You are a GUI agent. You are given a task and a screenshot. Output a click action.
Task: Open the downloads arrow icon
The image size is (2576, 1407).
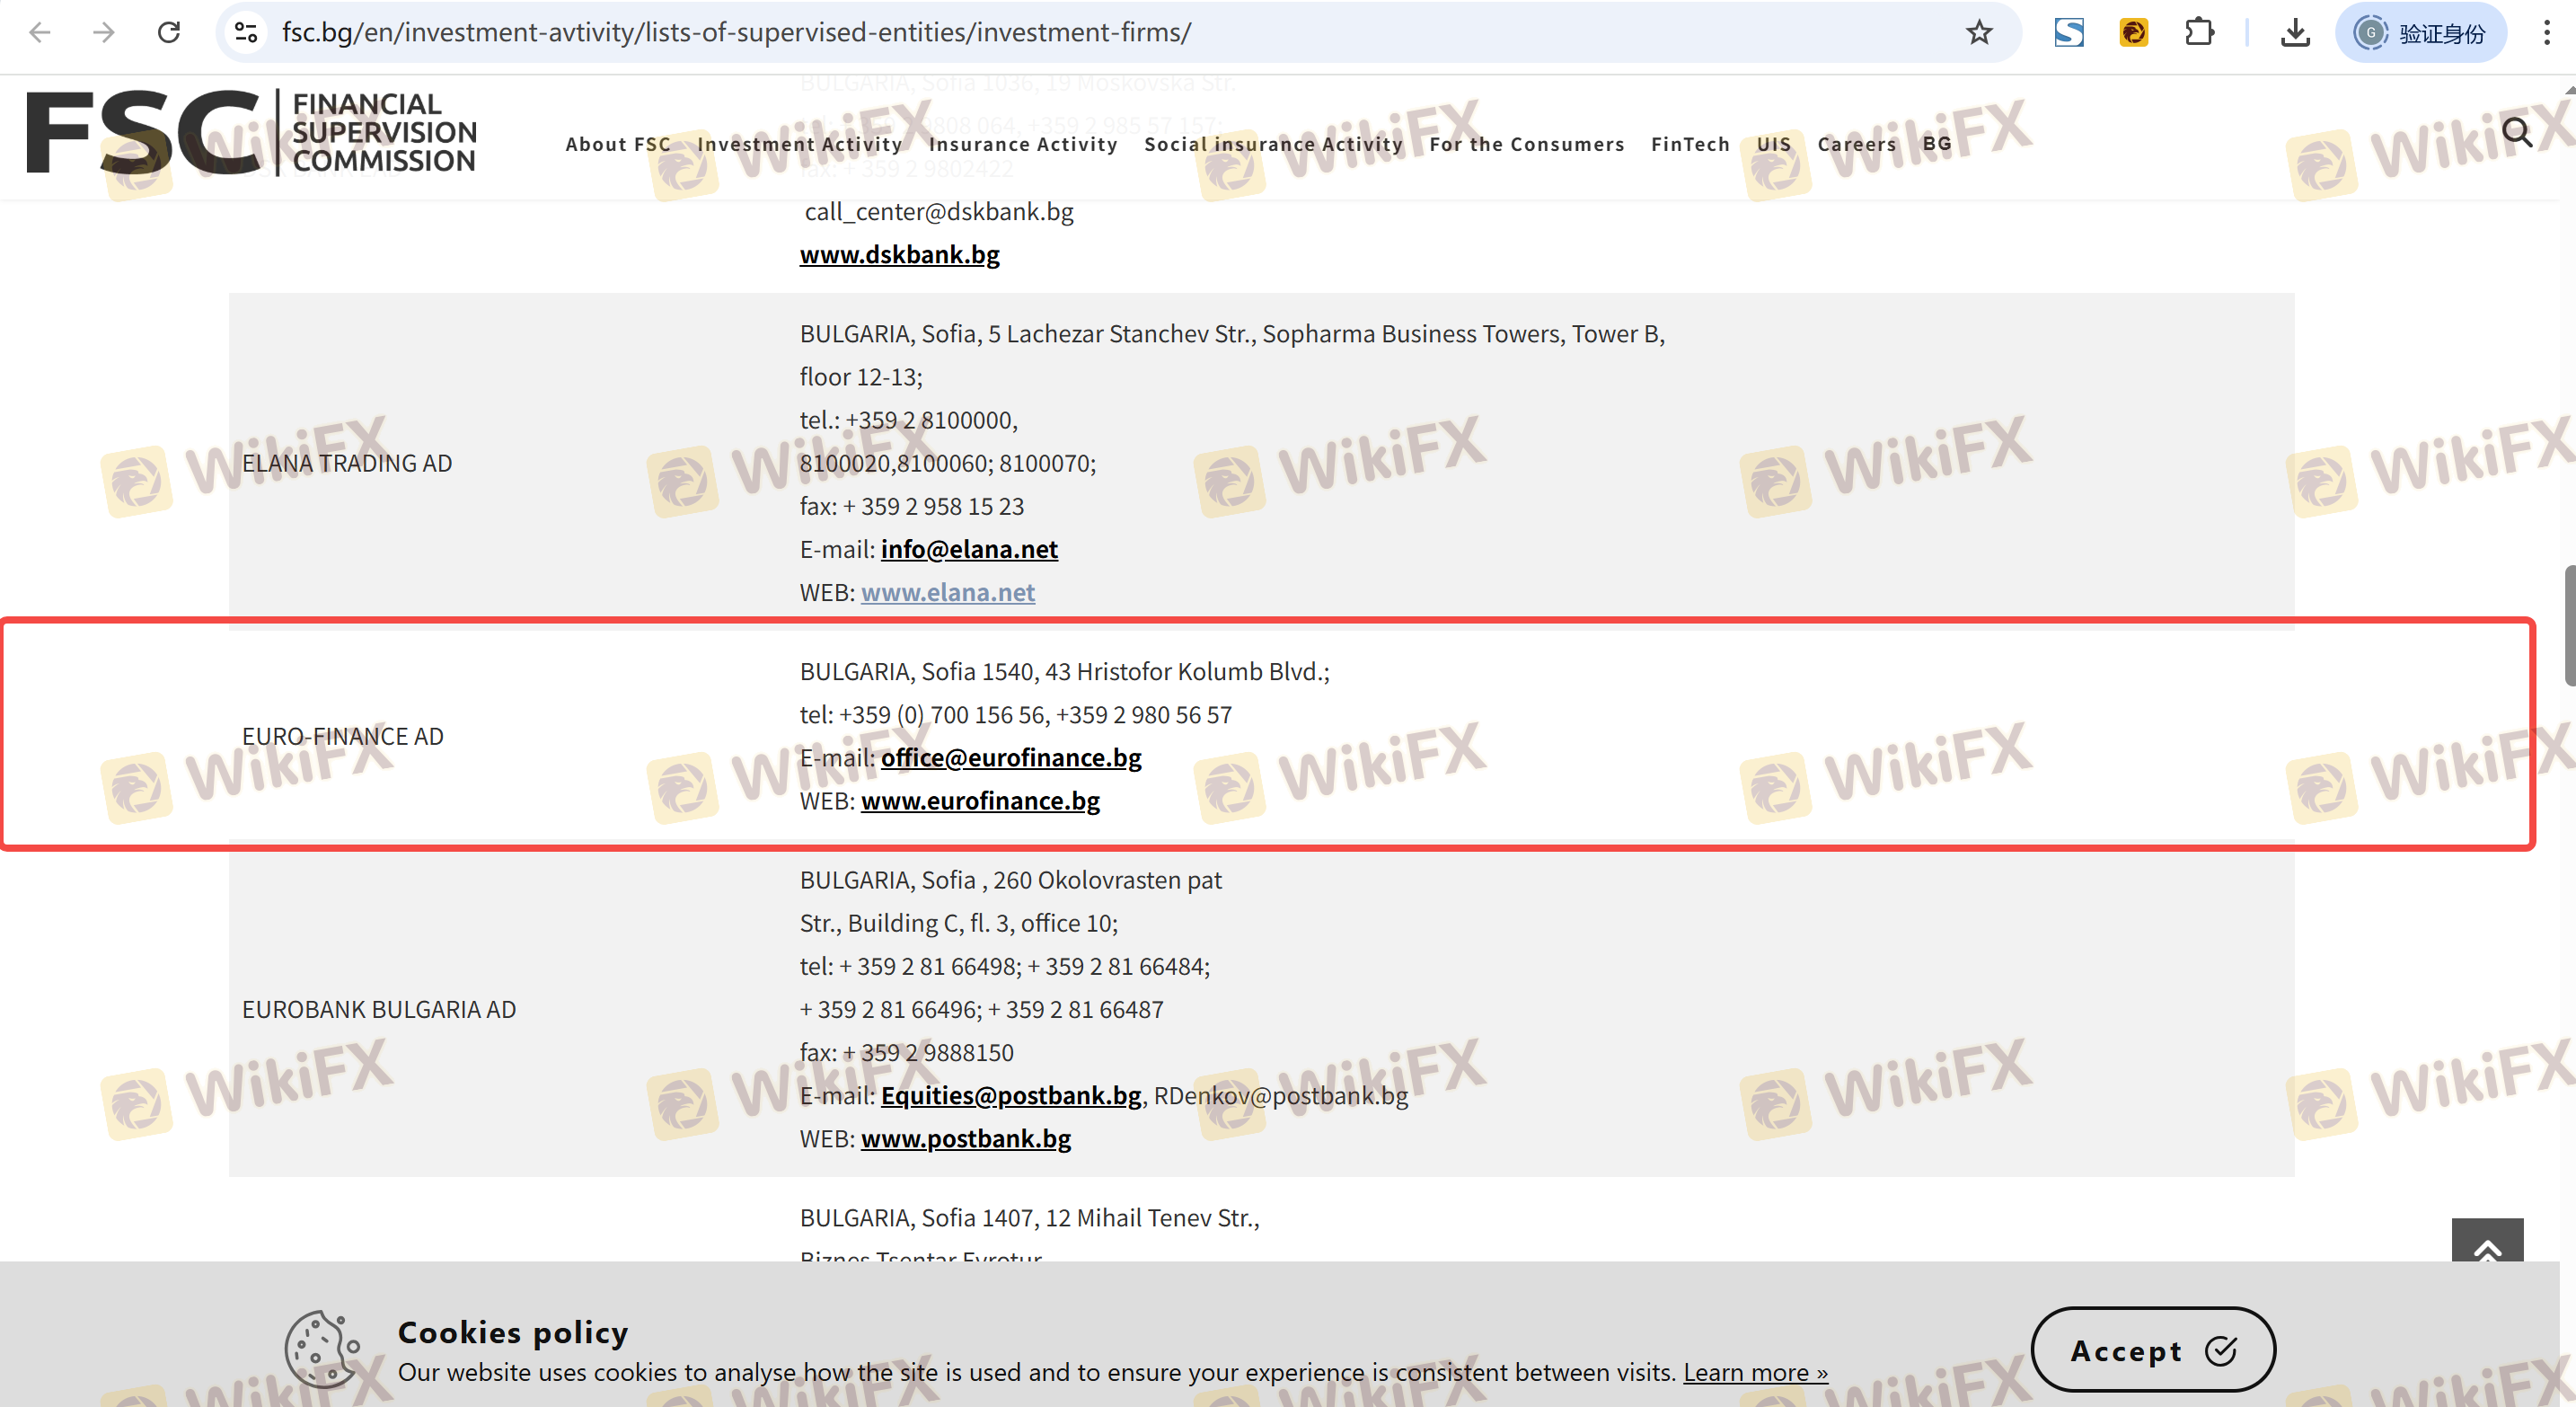click(x=2295, y=32)
